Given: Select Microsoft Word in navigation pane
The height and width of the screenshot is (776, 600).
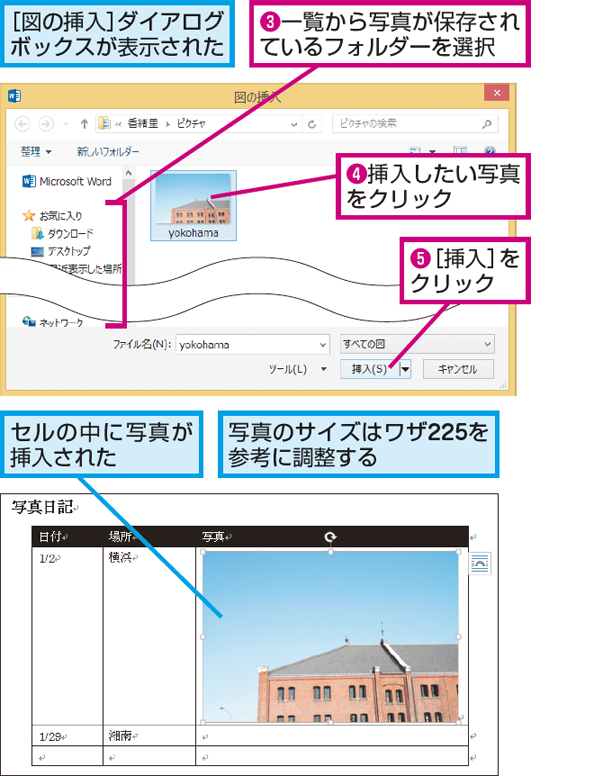Looking at the screenshot, I should (67, 182).
